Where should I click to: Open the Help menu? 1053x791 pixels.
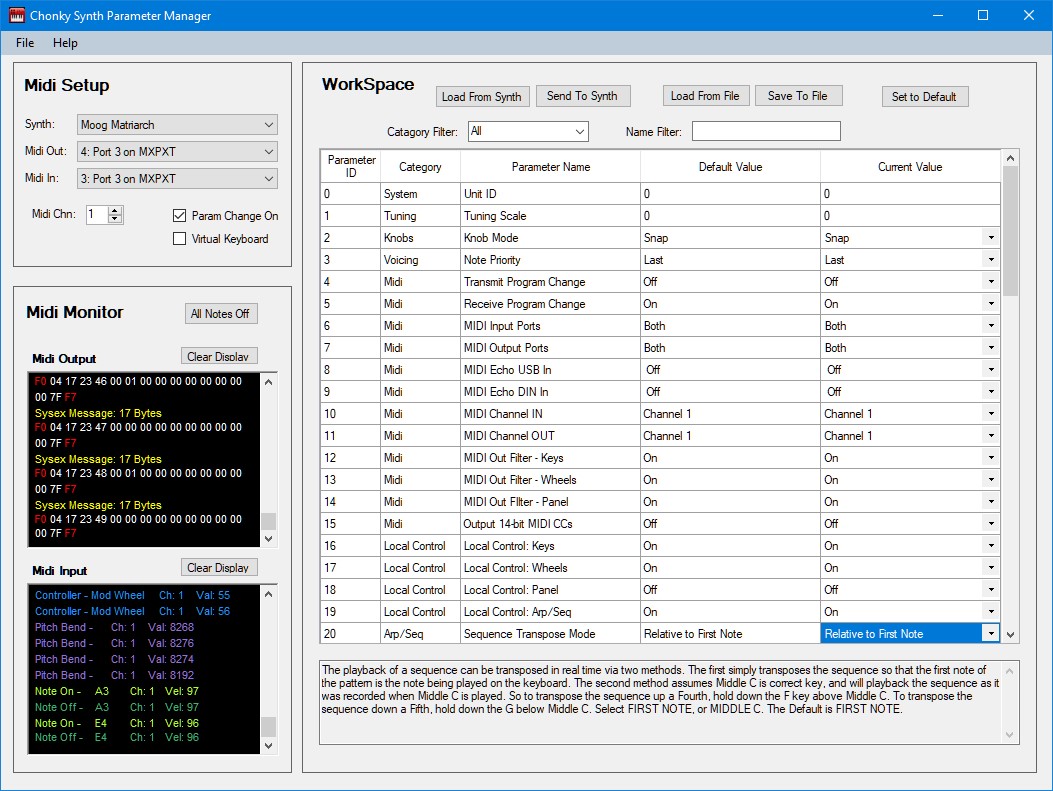(x=65, y=43)
